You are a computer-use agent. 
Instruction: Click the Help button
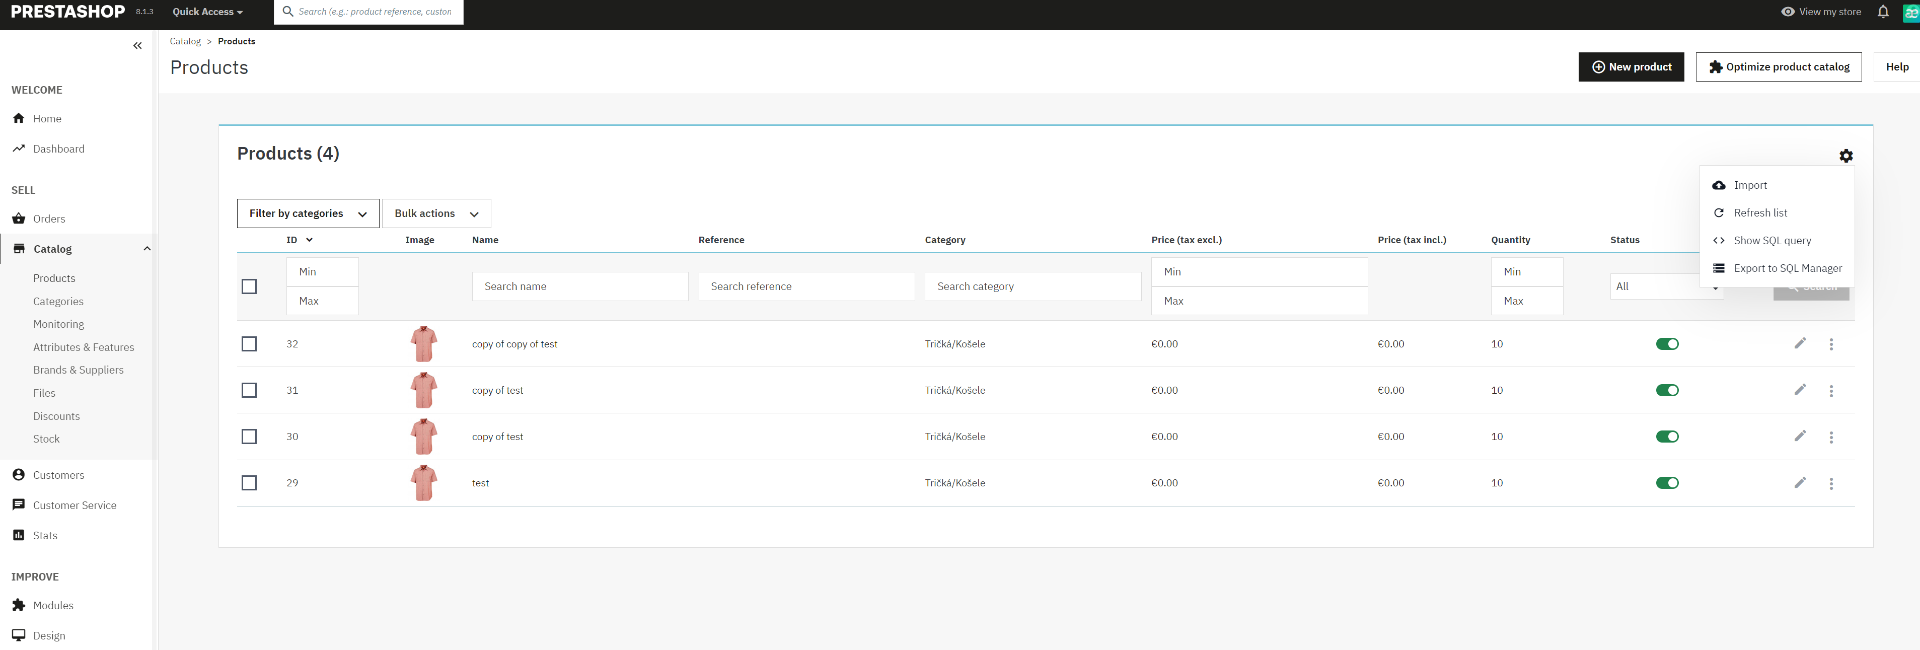[1897, 67]
